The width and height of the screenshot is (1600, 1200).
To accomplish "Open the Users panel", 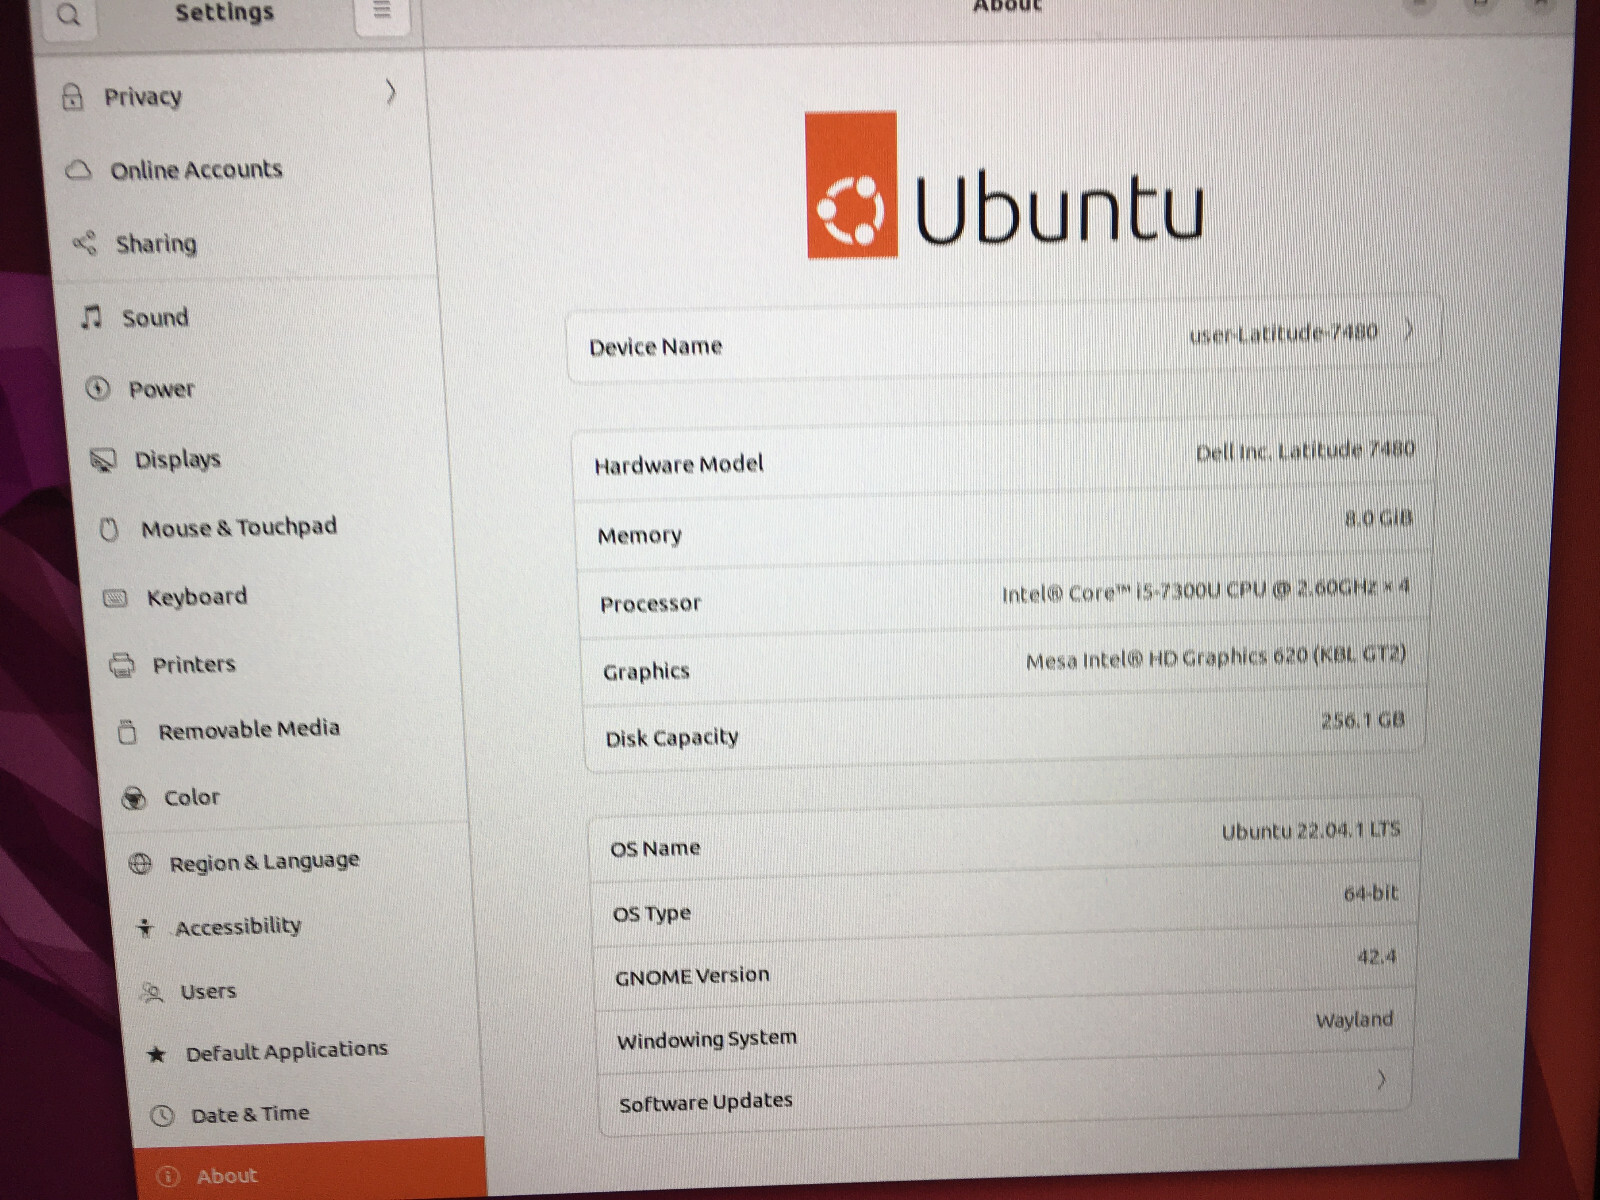I will [300, 990].
